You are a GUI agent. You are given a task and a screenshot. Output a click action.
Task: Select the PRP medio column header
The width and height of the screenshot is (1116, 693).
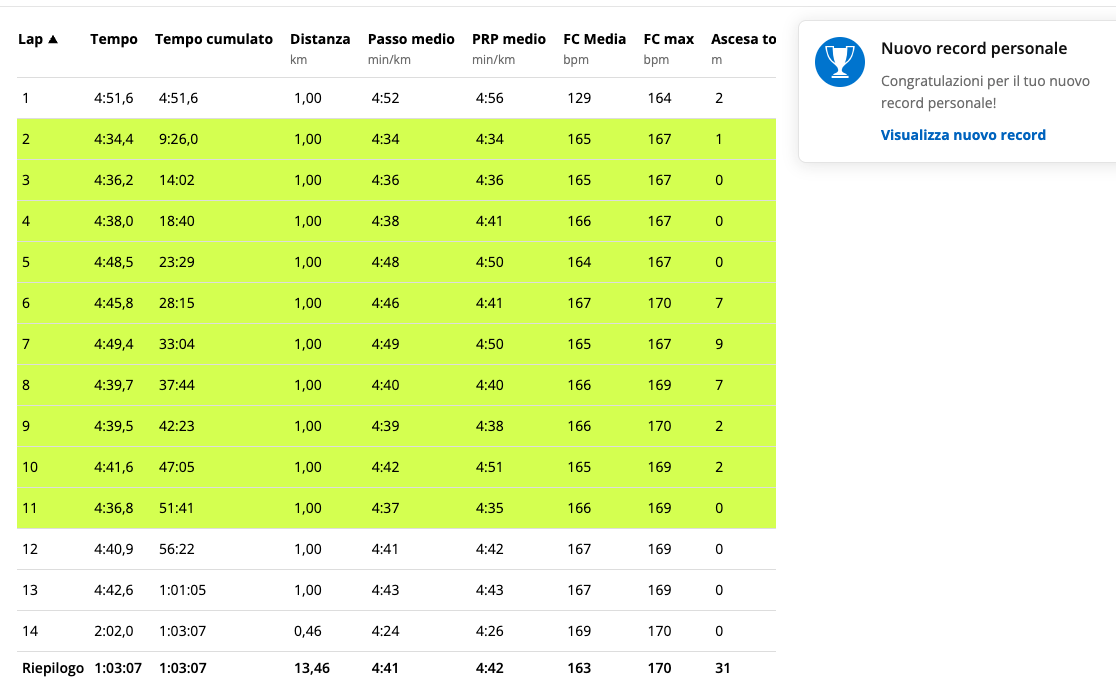(509, 39)
